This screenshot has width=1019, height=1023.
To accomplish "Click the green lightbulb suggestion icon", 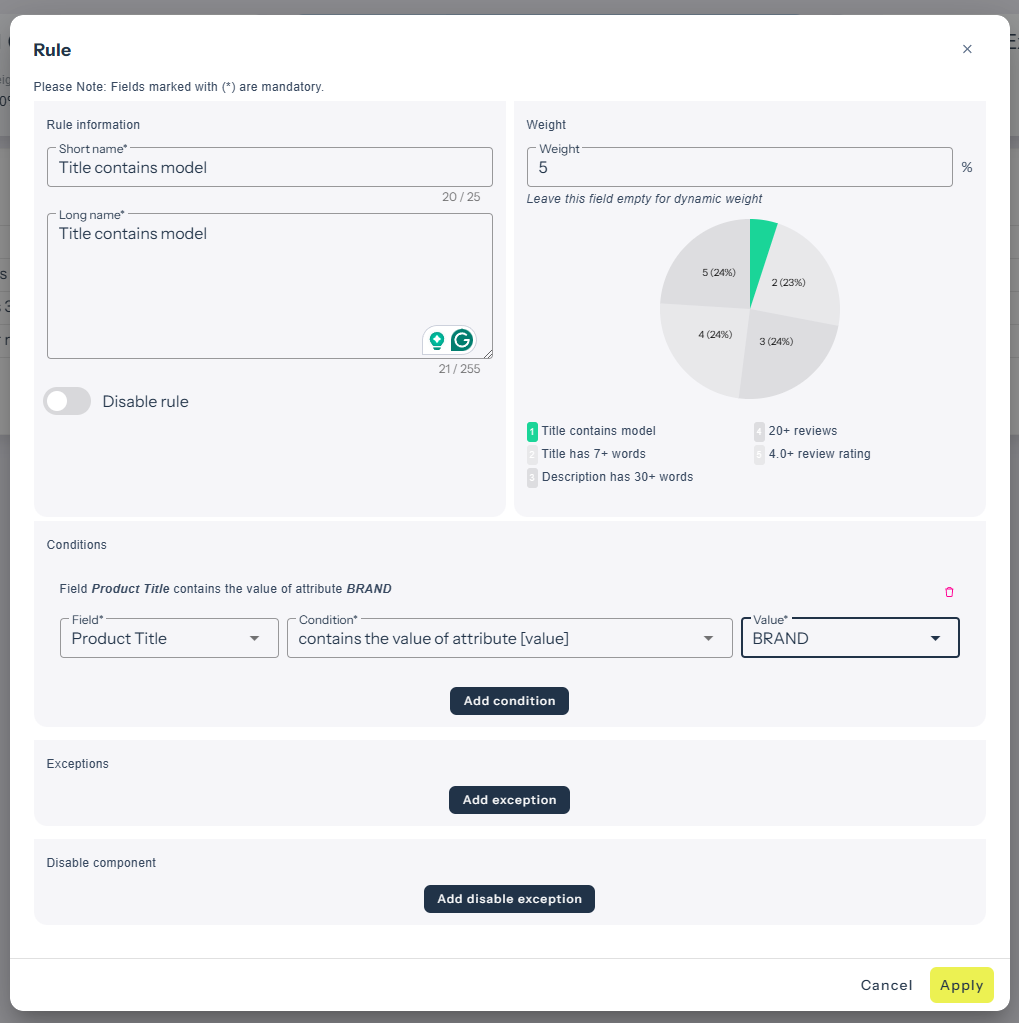I will (x=437, y=340).
